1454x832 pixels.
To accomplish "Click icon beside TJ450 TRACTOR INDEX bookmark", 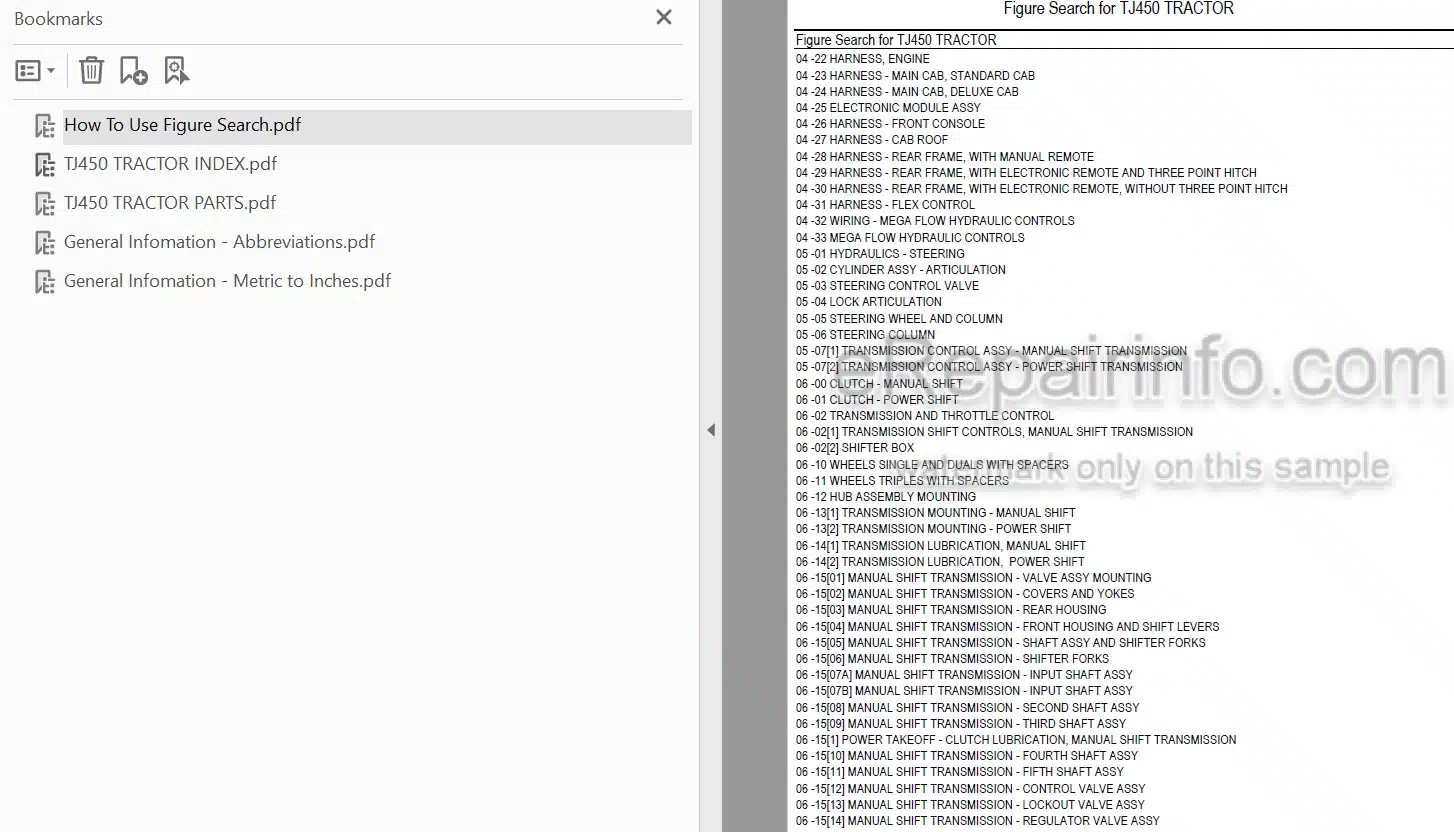I will (45, 165).
